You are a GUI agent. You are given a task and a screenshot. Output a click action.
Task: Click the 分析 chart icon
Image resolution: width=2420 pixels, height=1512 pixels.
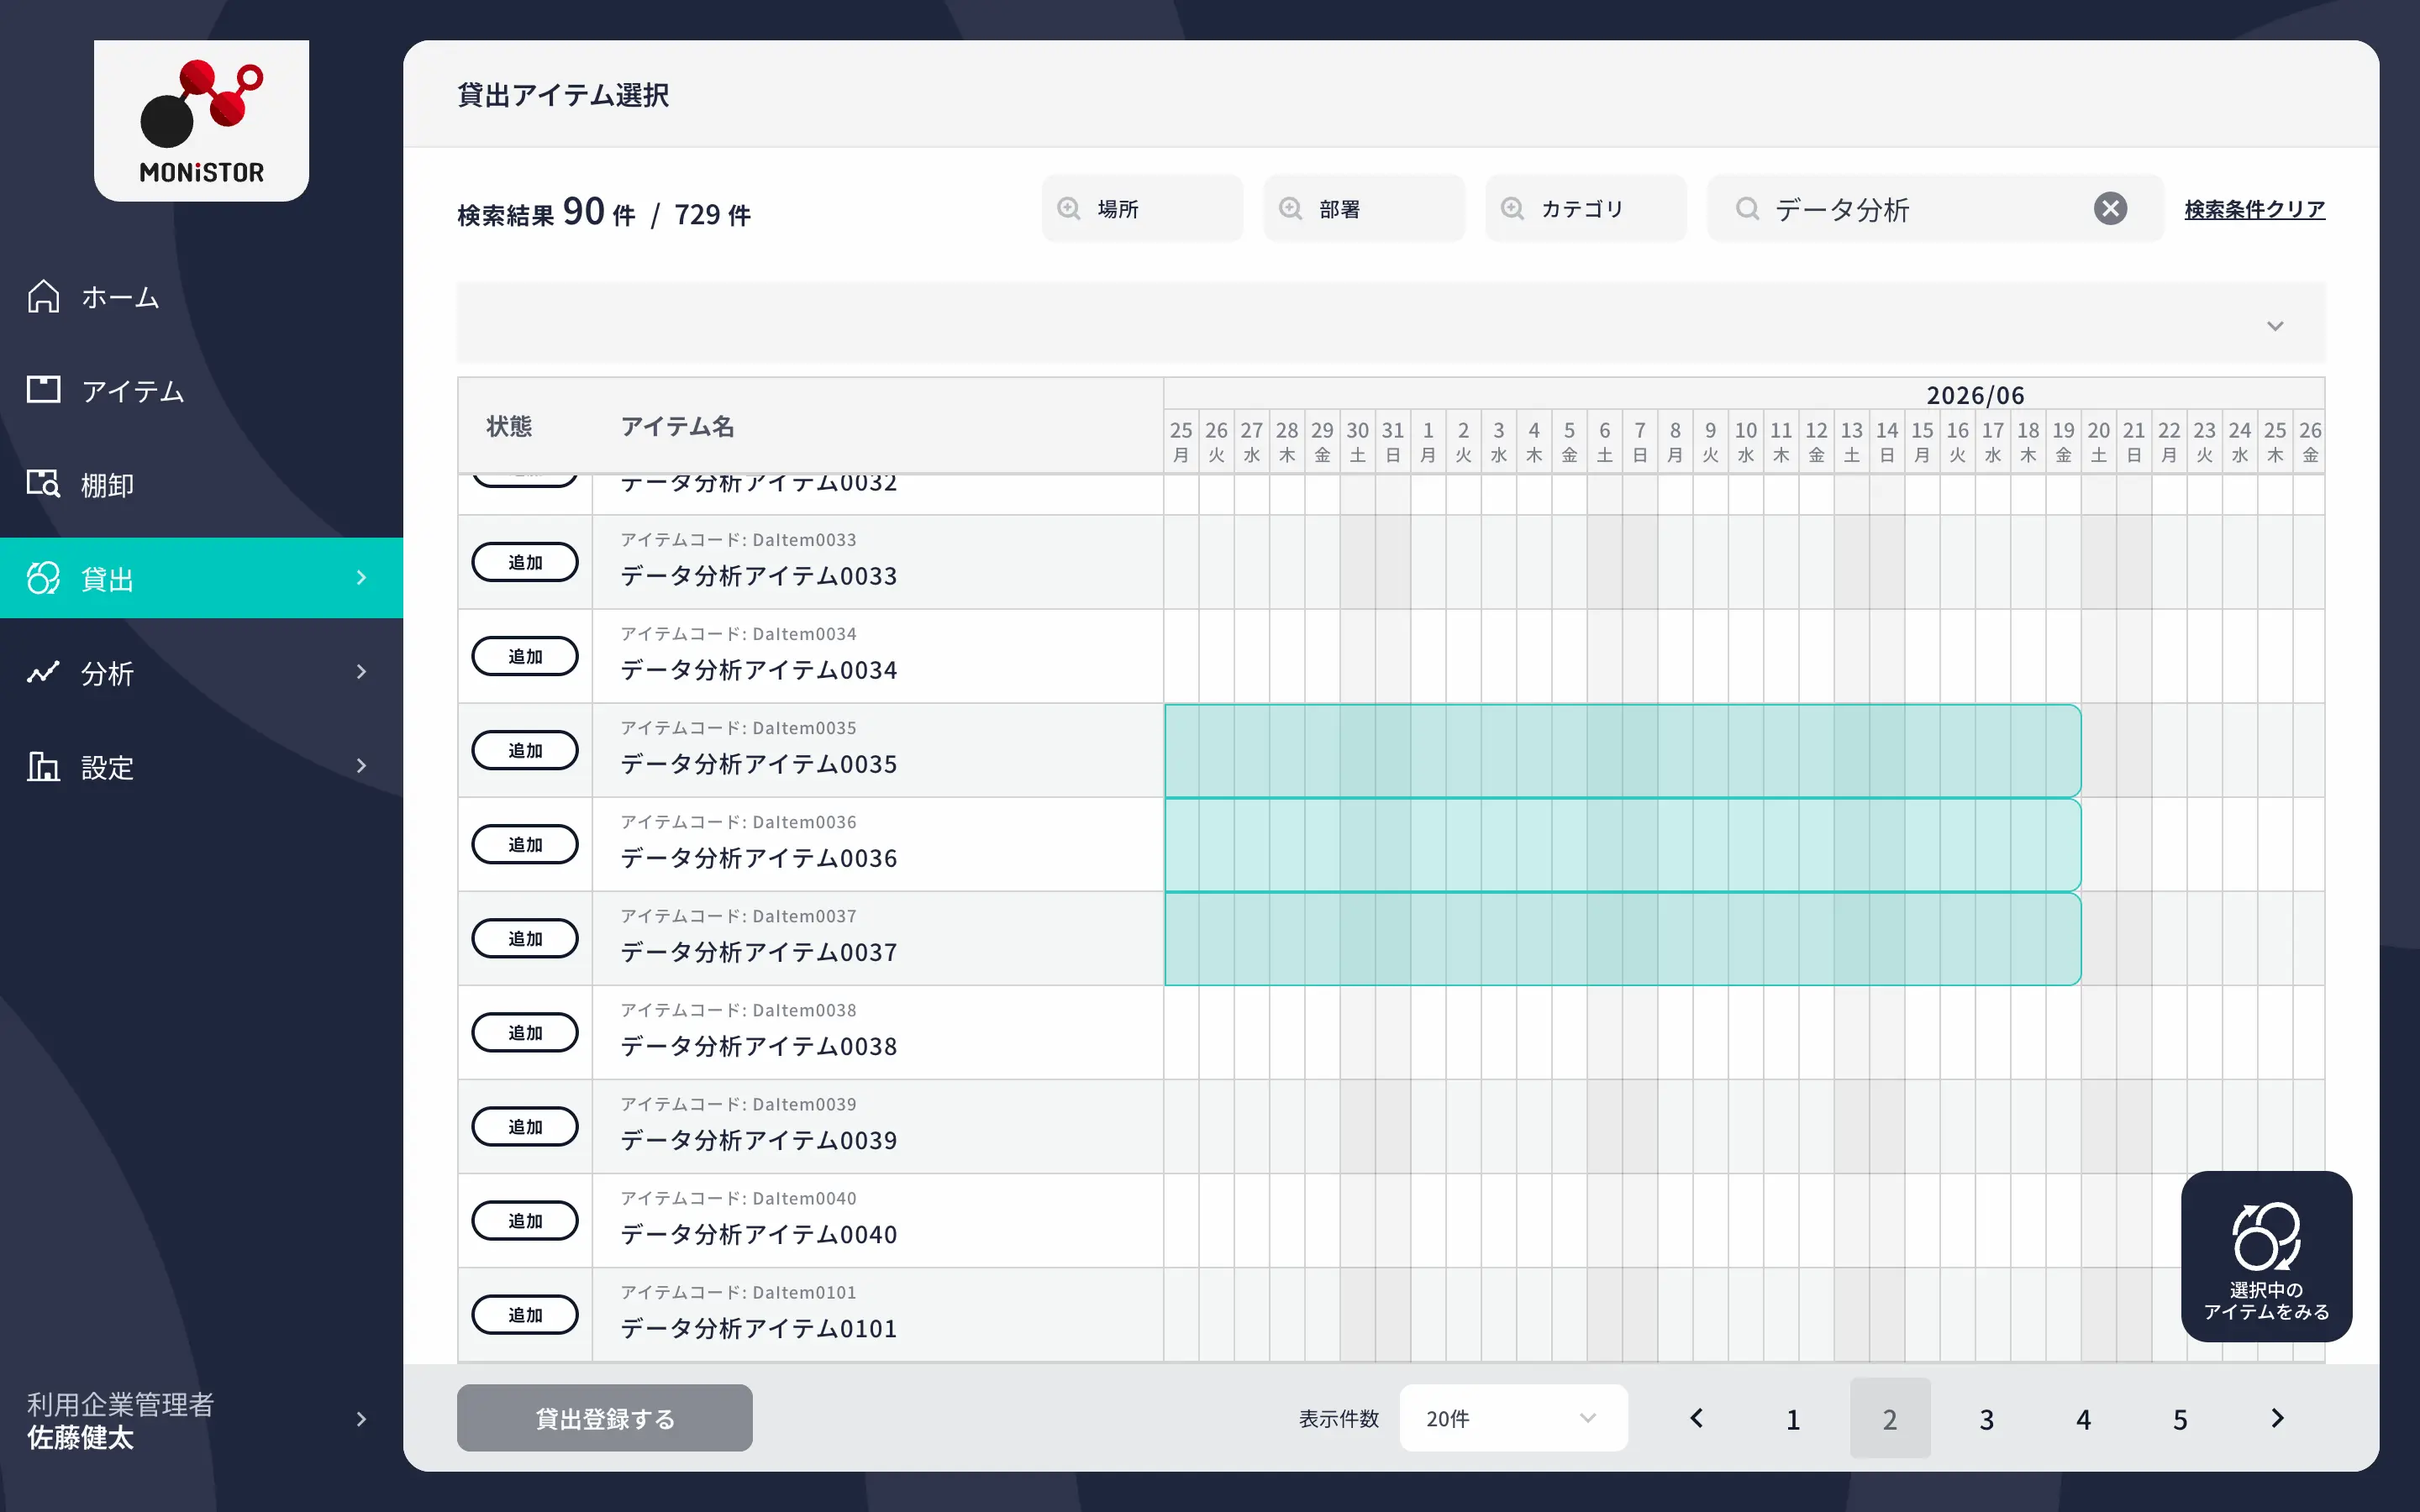[x=43, y=672]
